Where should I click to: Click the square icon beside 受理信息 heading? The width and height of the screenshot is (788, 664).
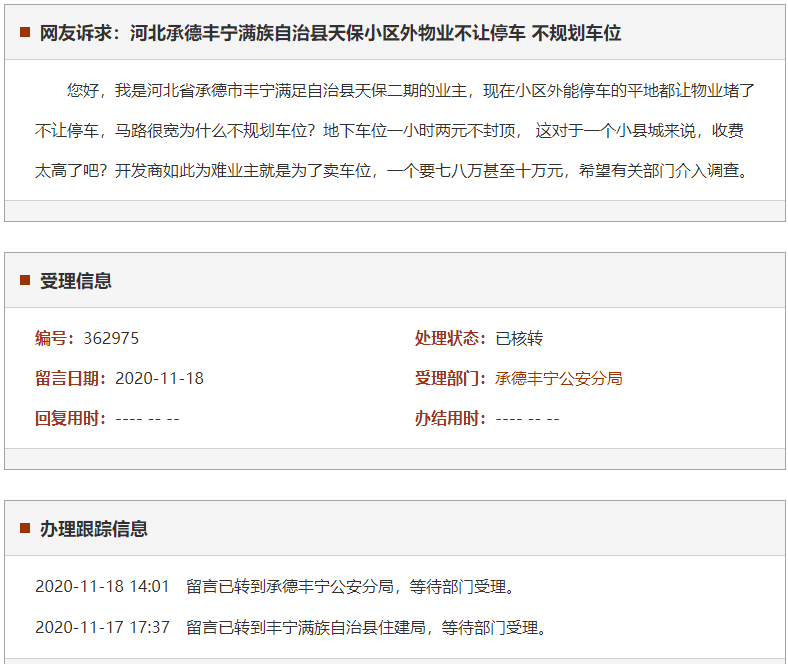pos(25,281)
